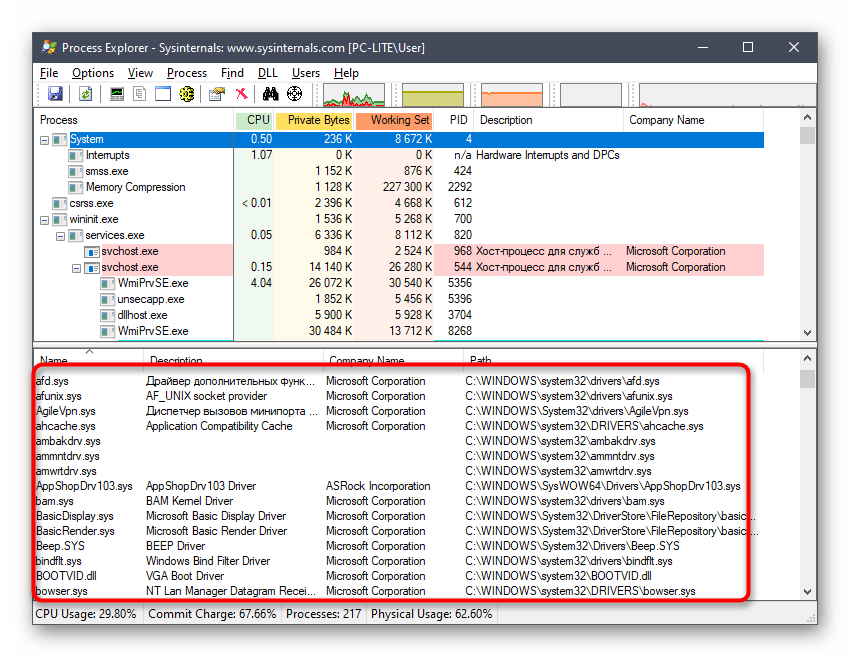Screen dimensions: 850x657
Task: Open the System Information toolbar icon
Action: click(117, 94)
